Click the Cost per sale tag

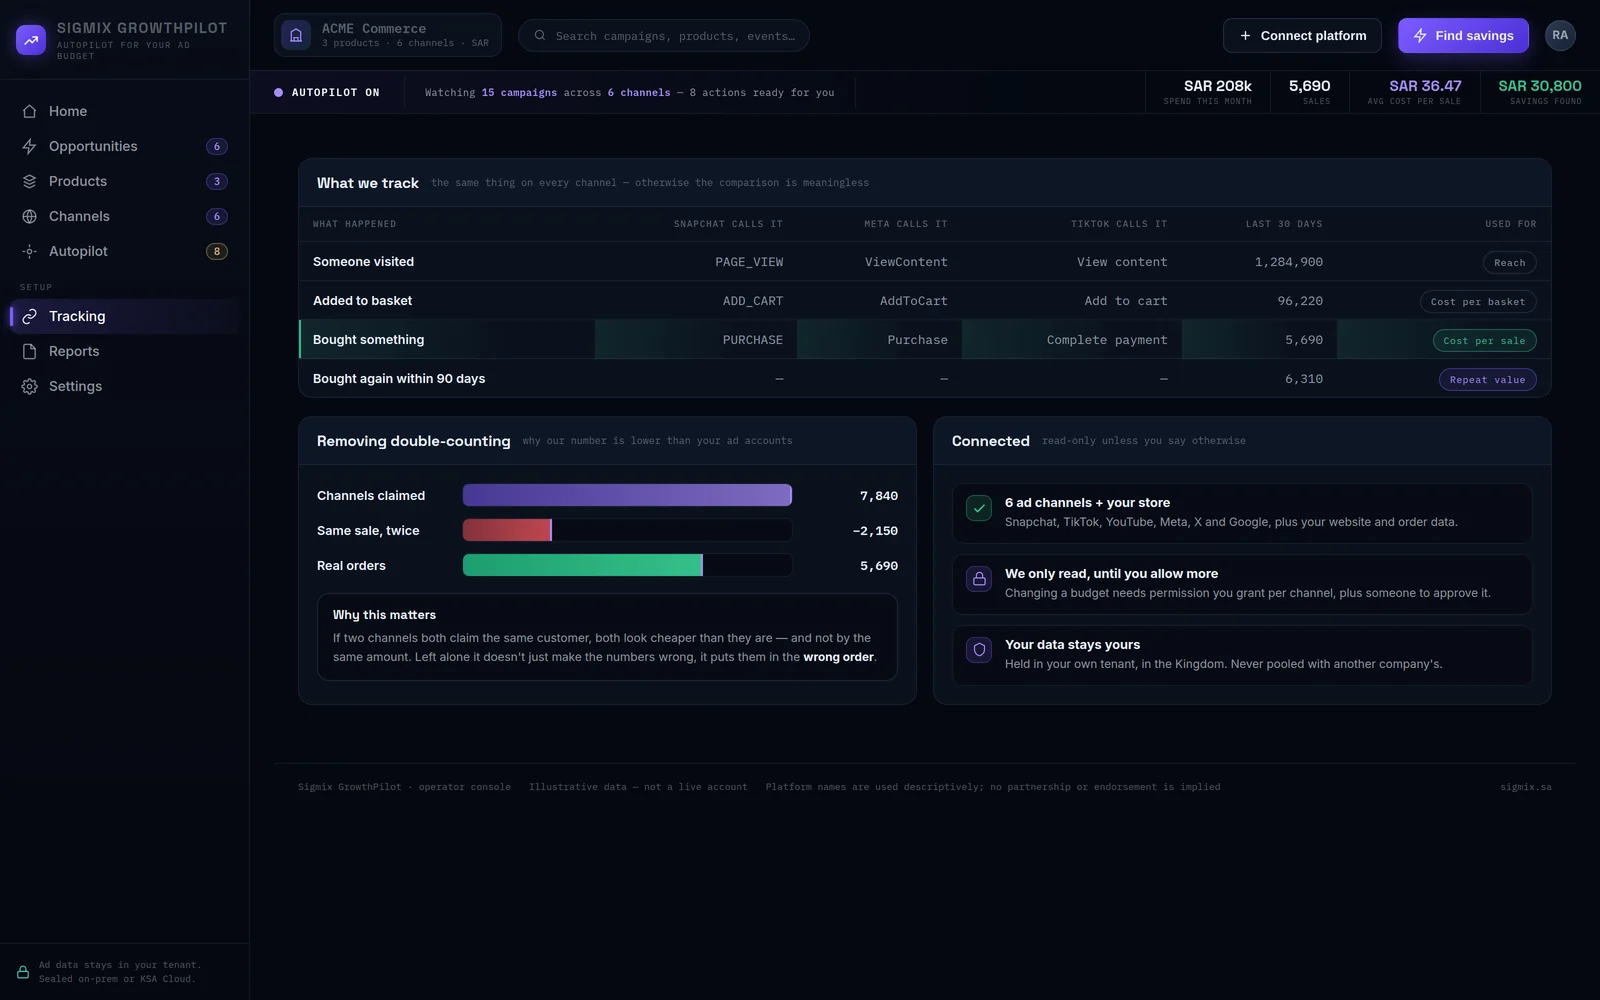pos(1484,341)
